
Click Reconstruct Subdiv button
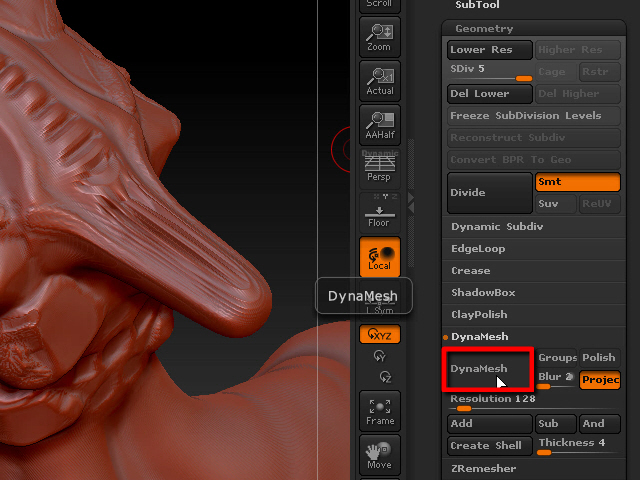coord(533,138)
